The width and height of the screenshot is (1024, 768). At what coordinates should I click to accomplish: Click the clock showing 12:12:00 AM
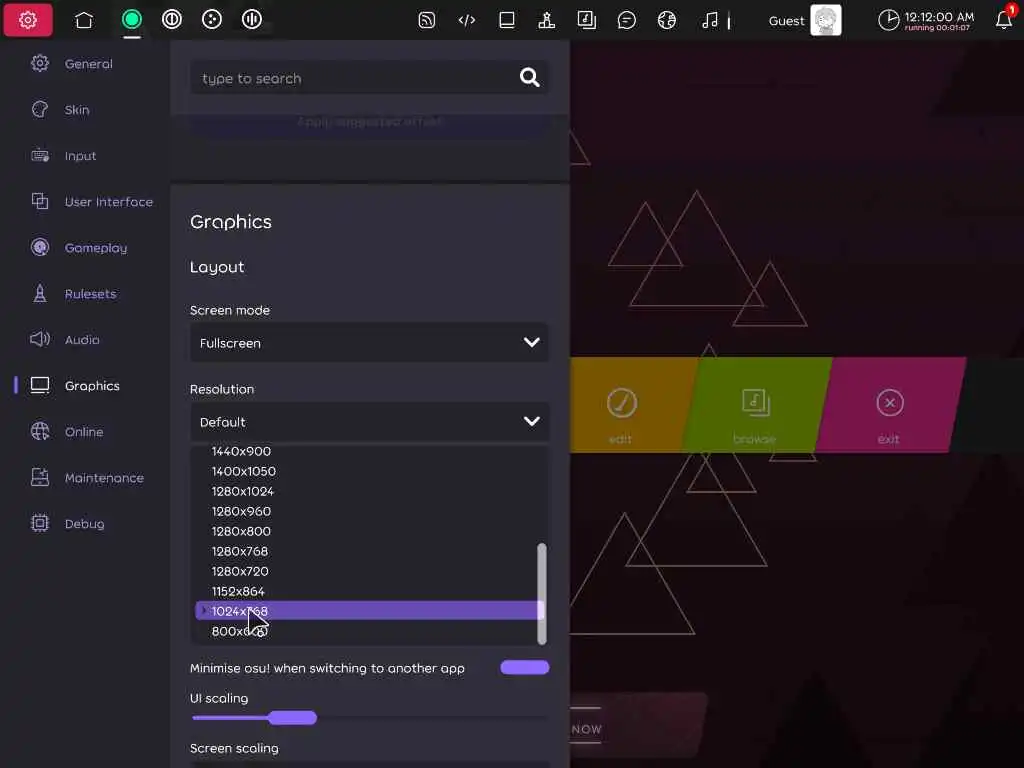926,20
